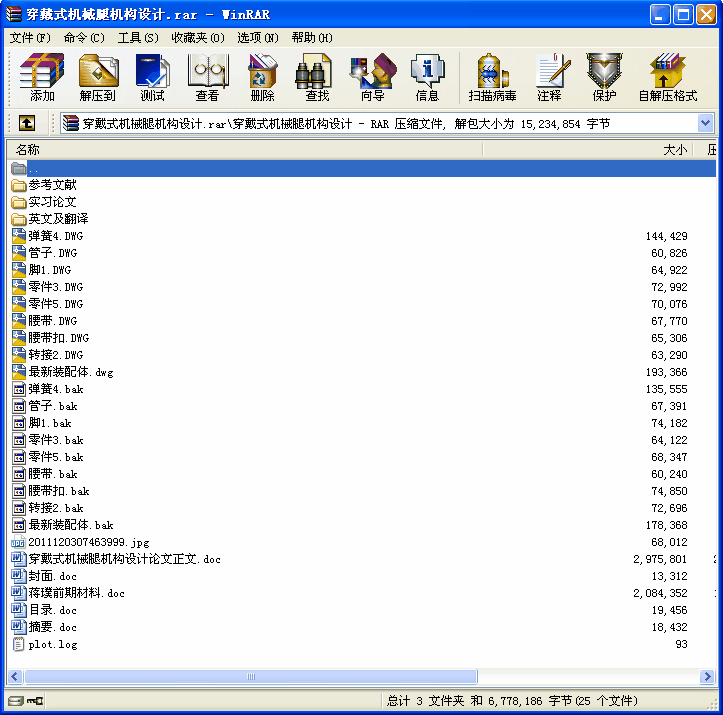Open the 工具(S) menu
The width and height of the screenshot is (723, 715).
(x=138, y=38)
